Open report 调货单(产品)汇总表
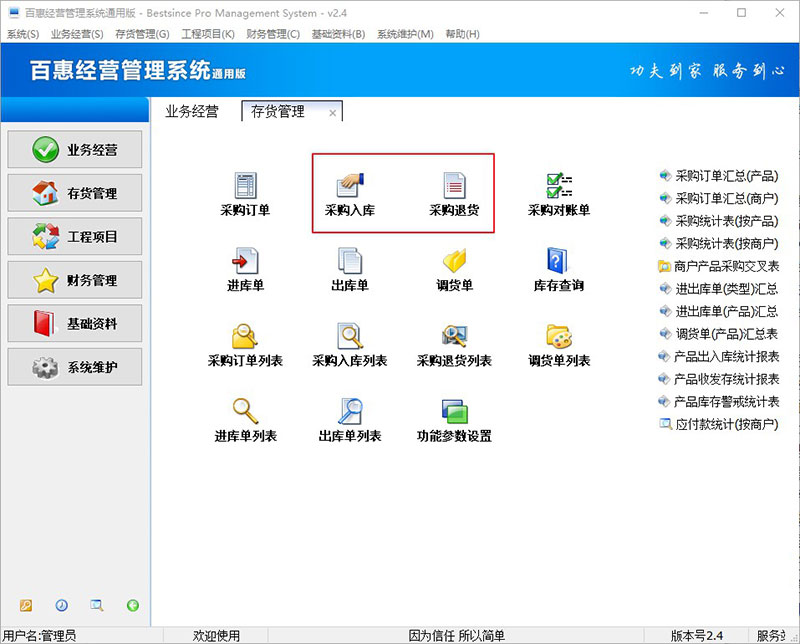The height and width of the screenshot is (644, 800). click(719, 334)
